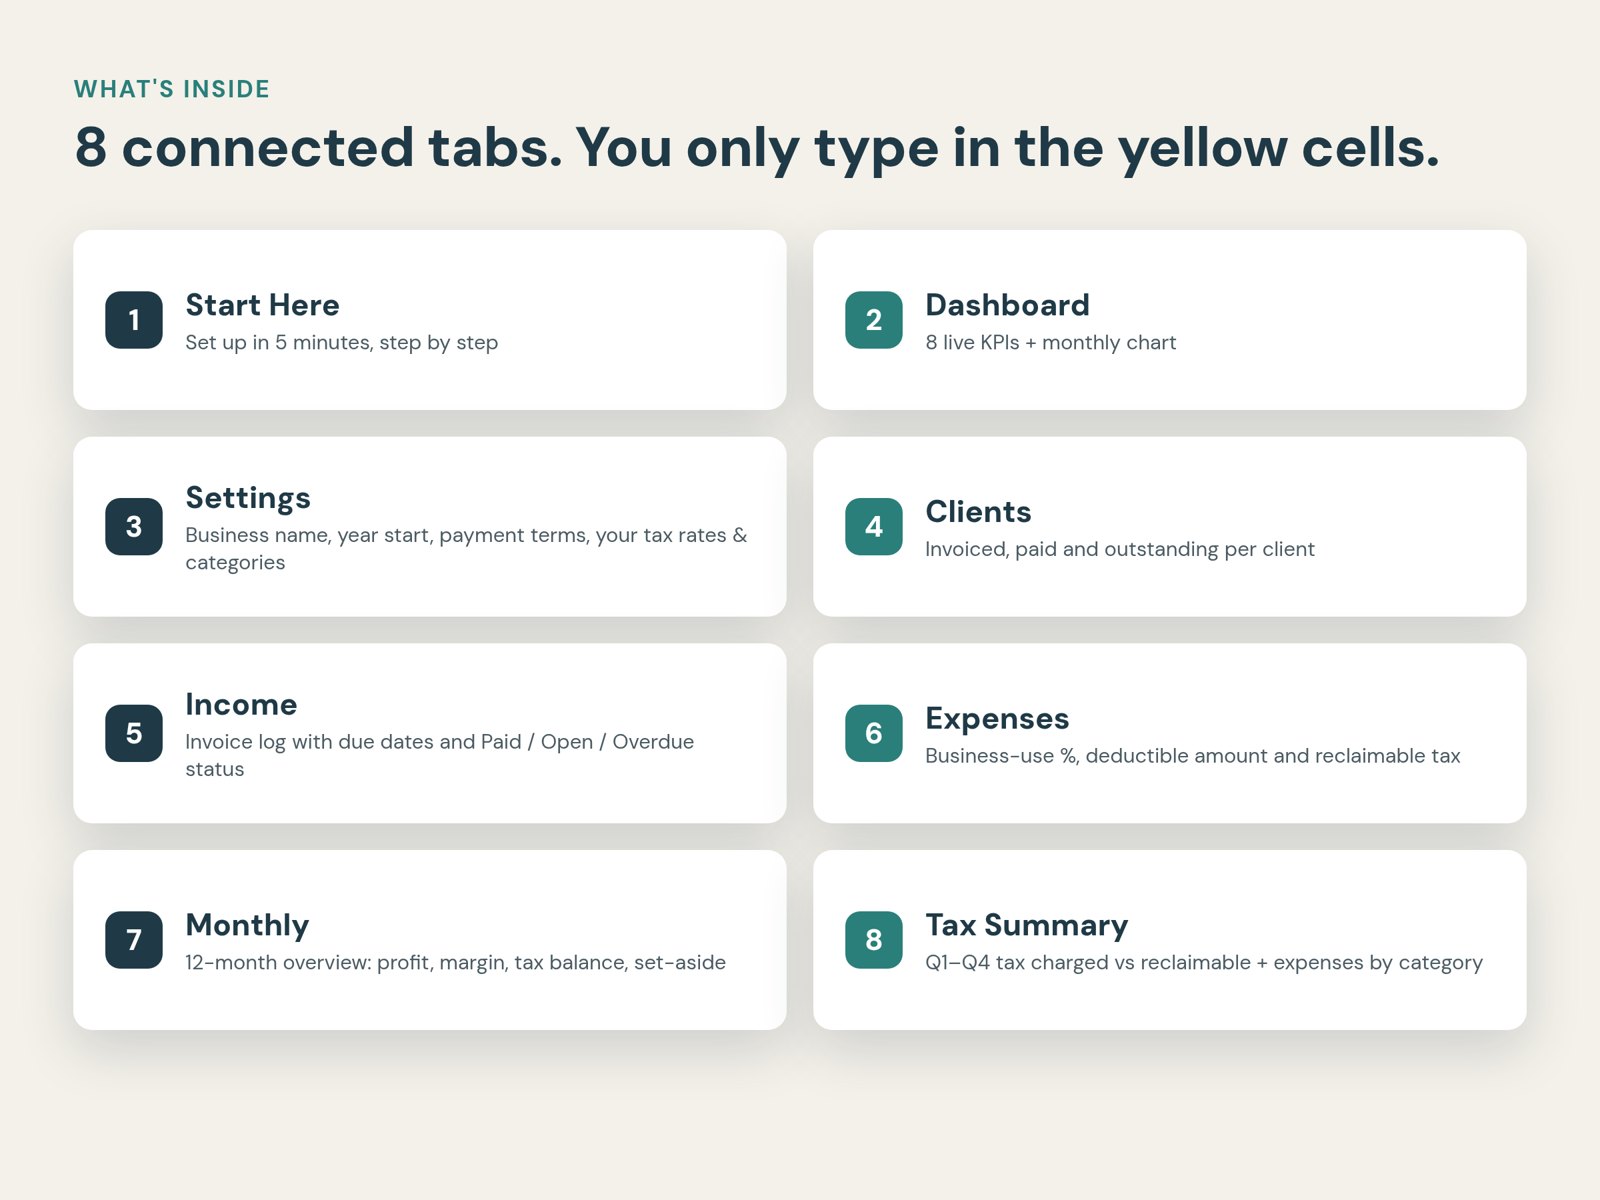1600x1200 pixels.
Task: Select the number 3 badge for Settings
Action: (x=134, y=527)
